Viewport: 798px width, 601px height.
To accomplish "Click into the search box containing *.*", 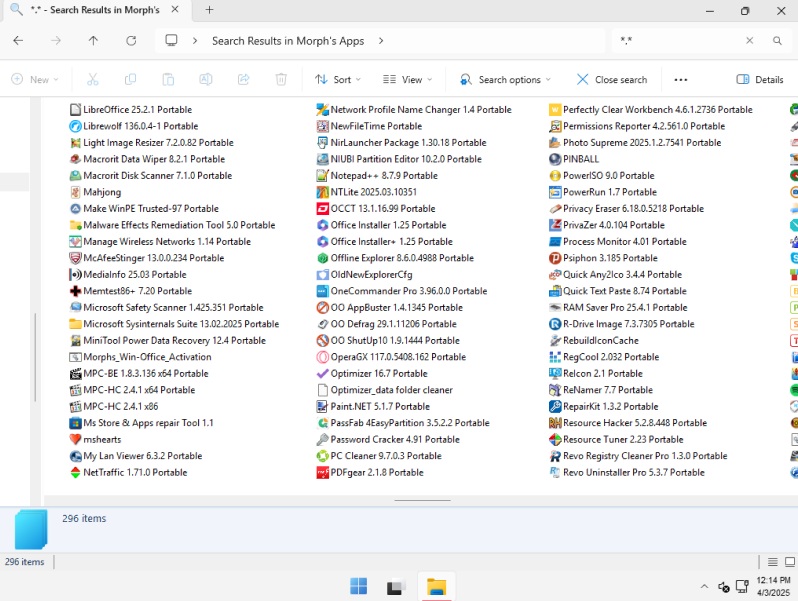I will click(677, 41).
